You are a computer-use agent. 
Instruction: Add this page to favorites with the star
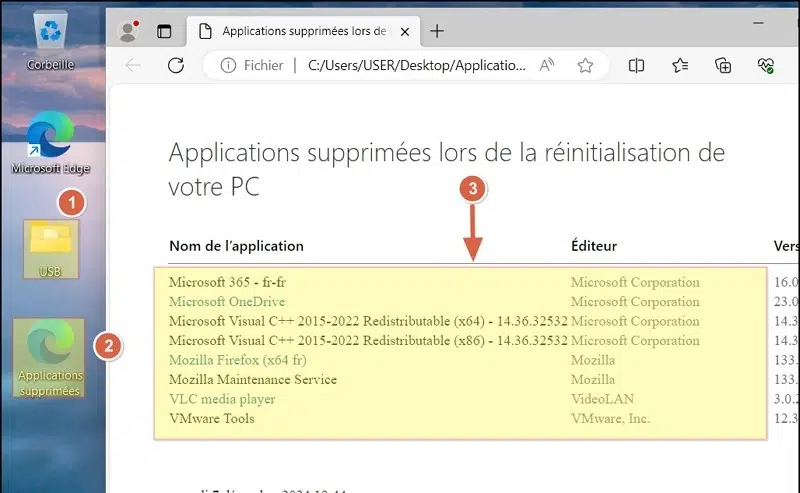point(585,65)
